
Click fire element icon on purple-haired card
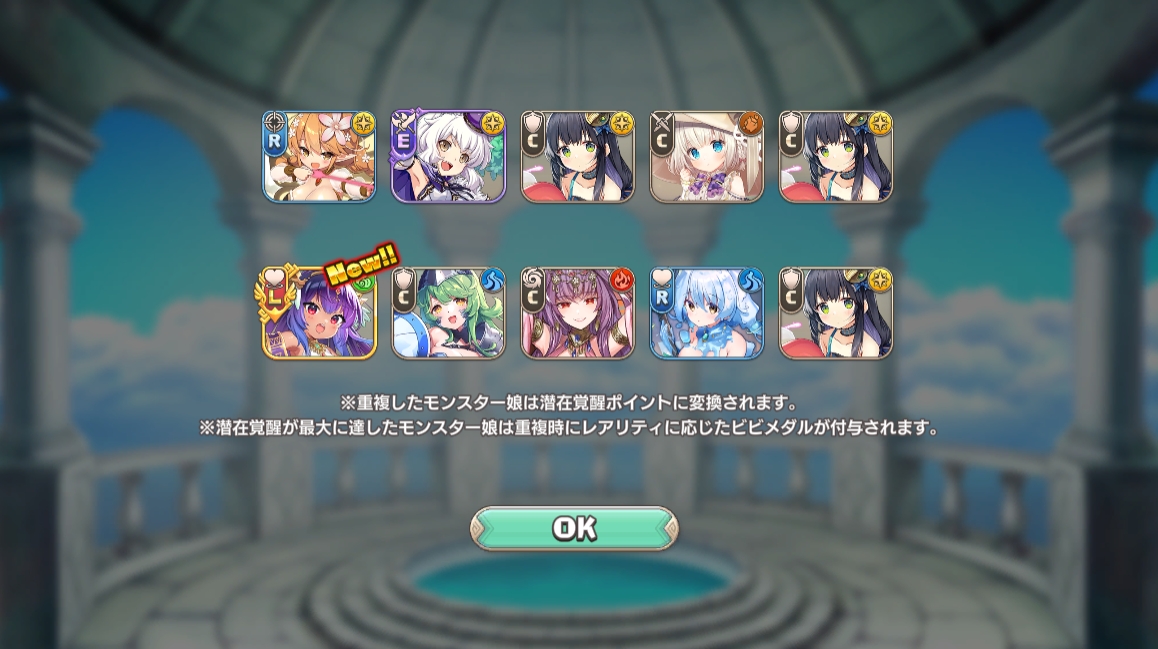(x=621, y=281)
